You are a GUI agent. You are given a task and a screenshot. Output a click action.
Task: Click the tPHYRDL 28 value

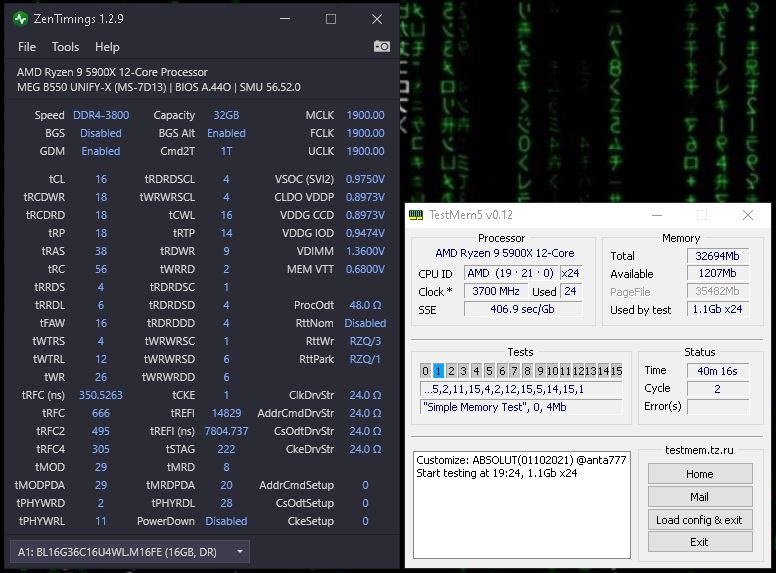coord(226,503)
